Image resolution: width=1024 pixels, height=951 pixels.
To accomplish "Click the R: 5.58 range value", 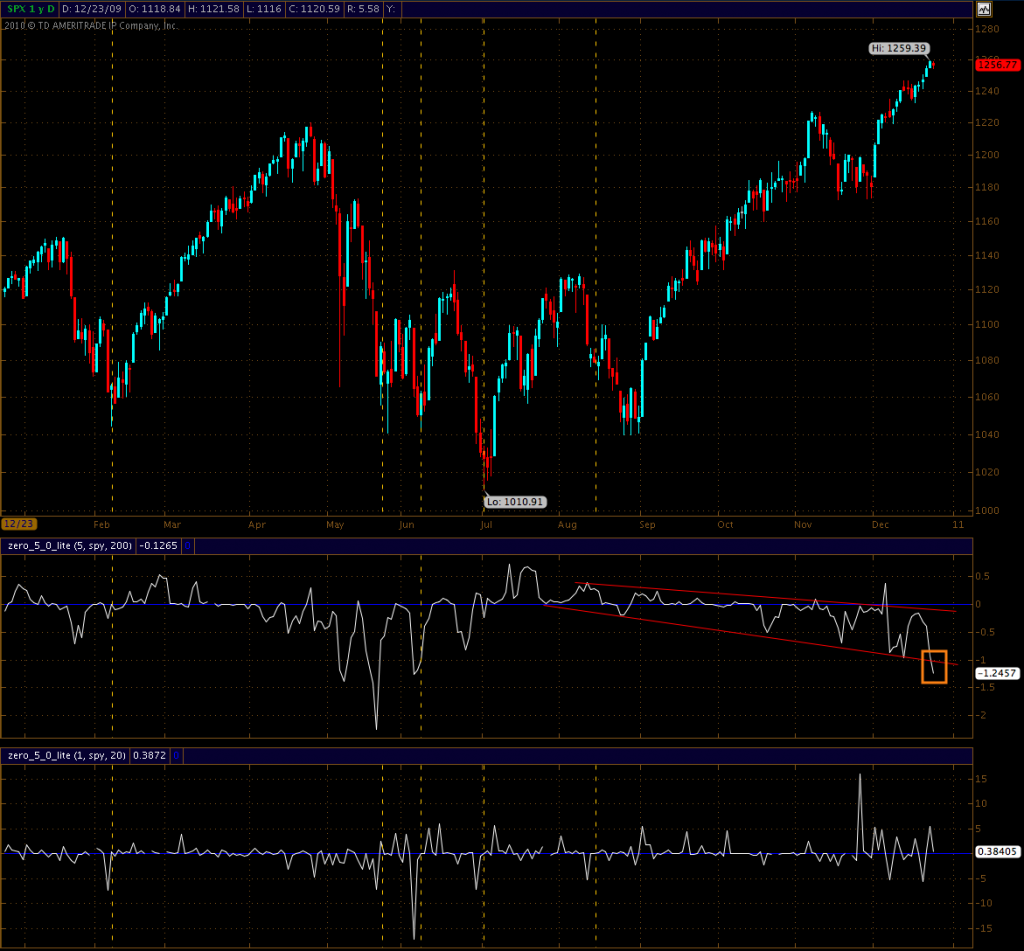I will pos(362,9).
